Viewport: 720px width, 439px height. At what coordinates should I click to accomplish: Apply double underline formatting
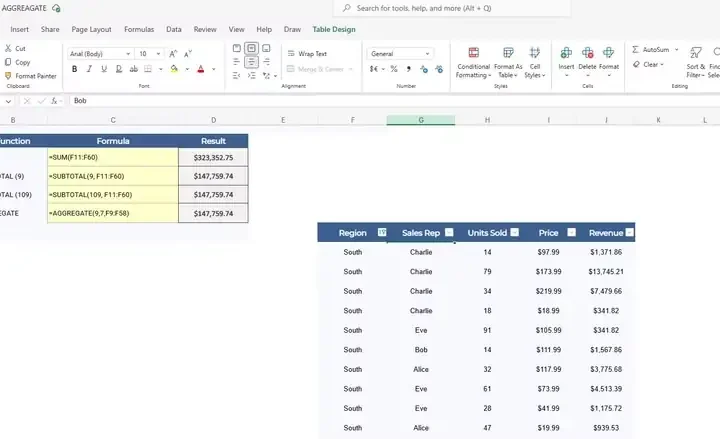point(118,69)
